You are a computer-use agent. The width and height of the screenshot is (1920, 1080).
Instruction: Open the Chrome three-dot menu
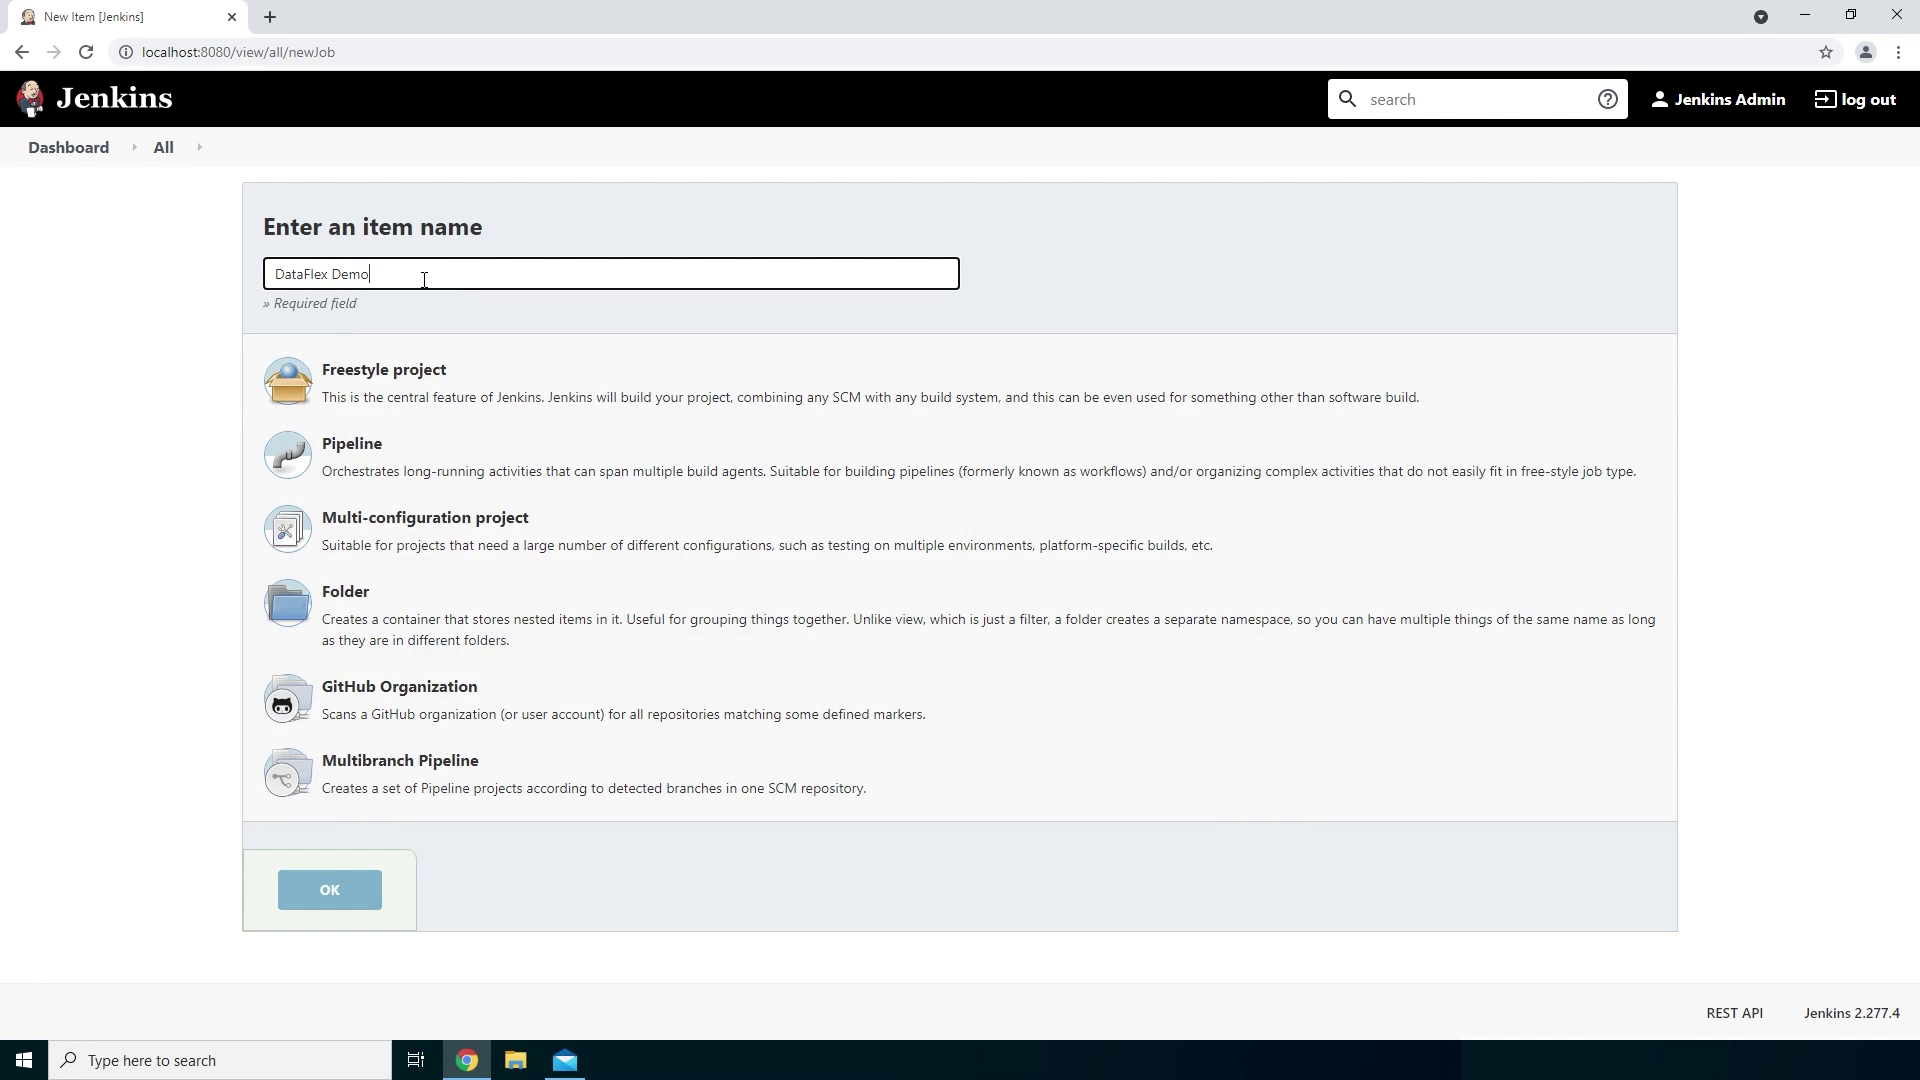(x=1898, y=52)
